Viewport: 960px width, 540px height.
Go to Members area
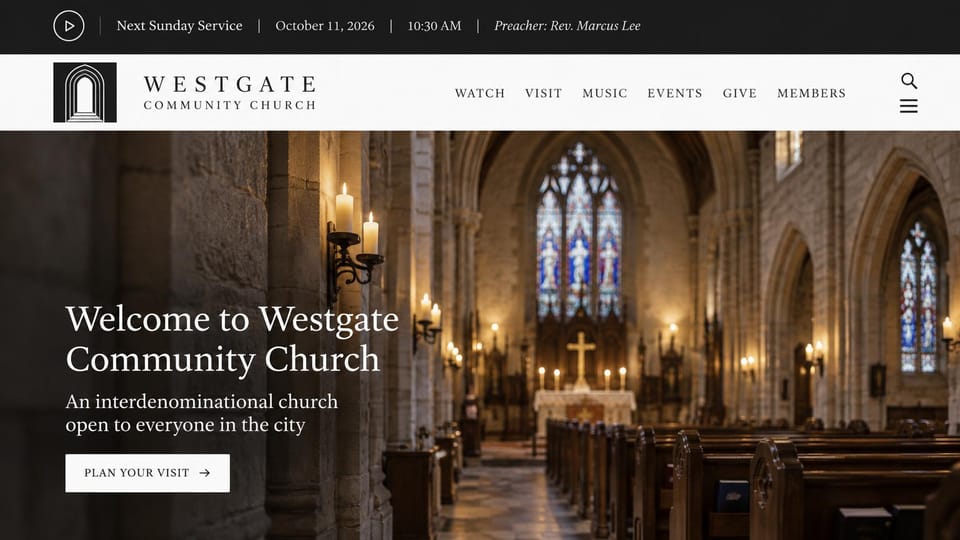(811, 93)
